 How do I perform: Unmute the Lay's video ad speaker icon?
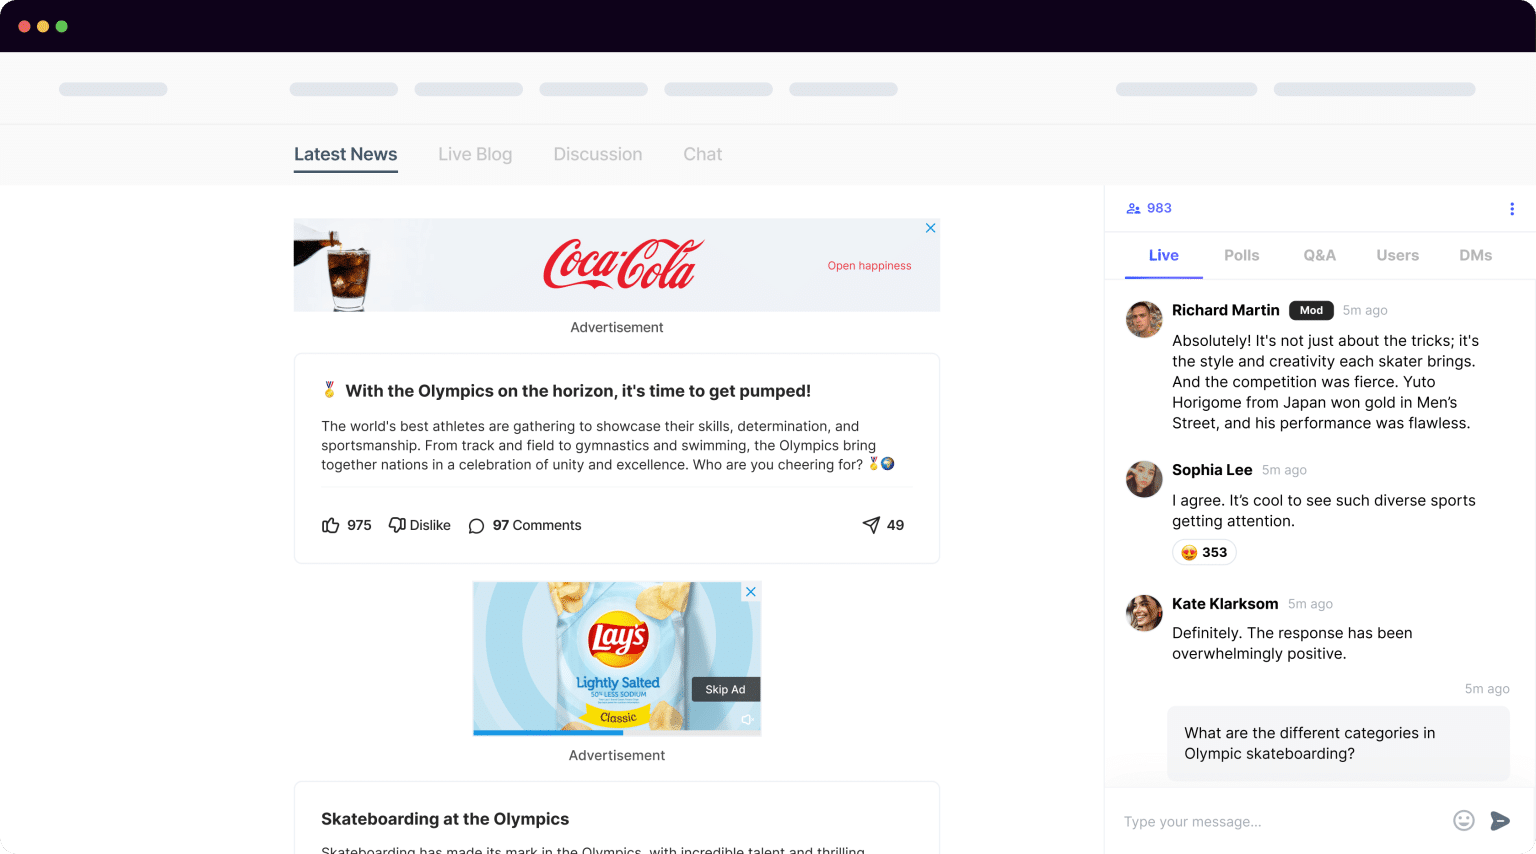(748, 719)
